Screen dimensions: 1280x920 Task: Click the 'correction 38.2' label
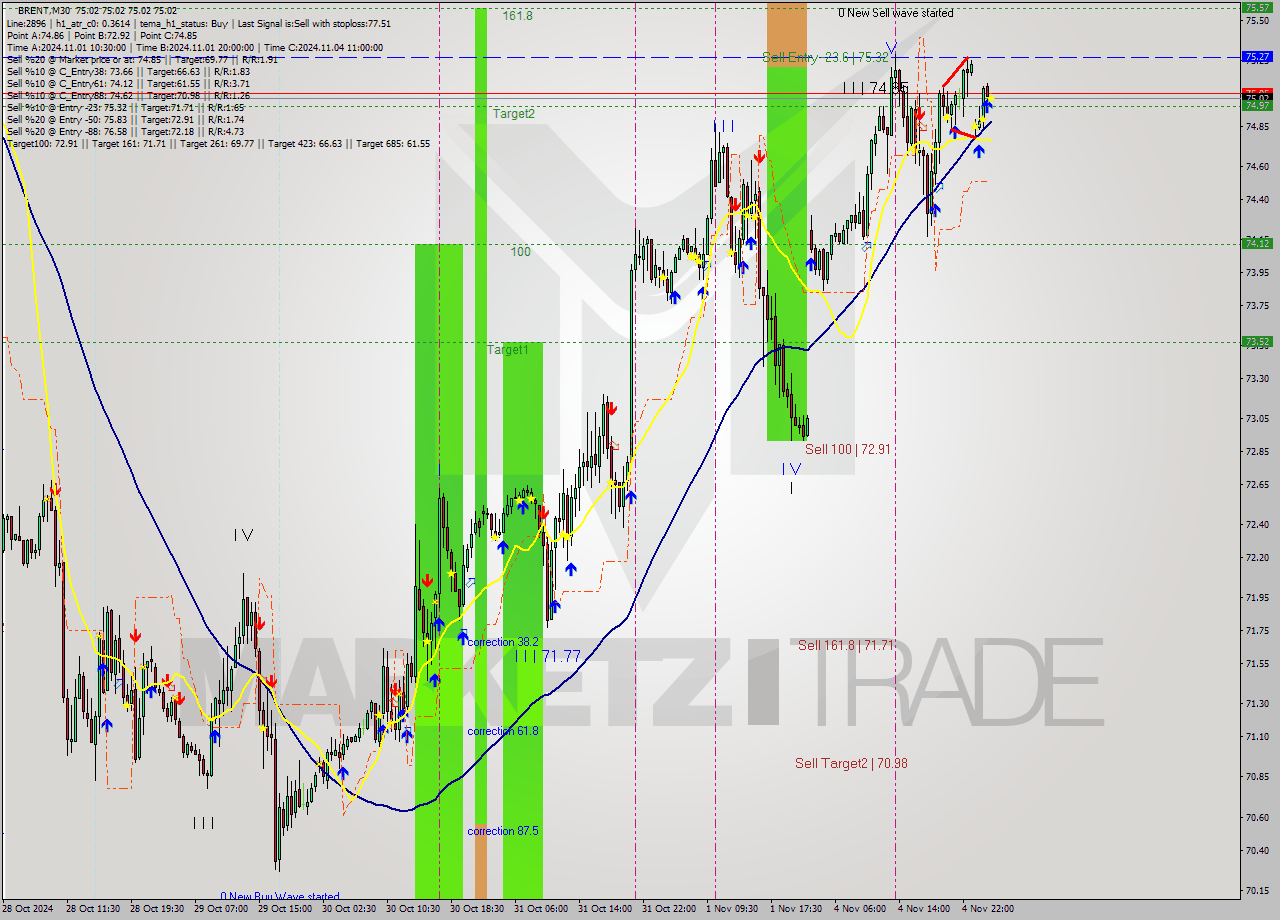503,642
